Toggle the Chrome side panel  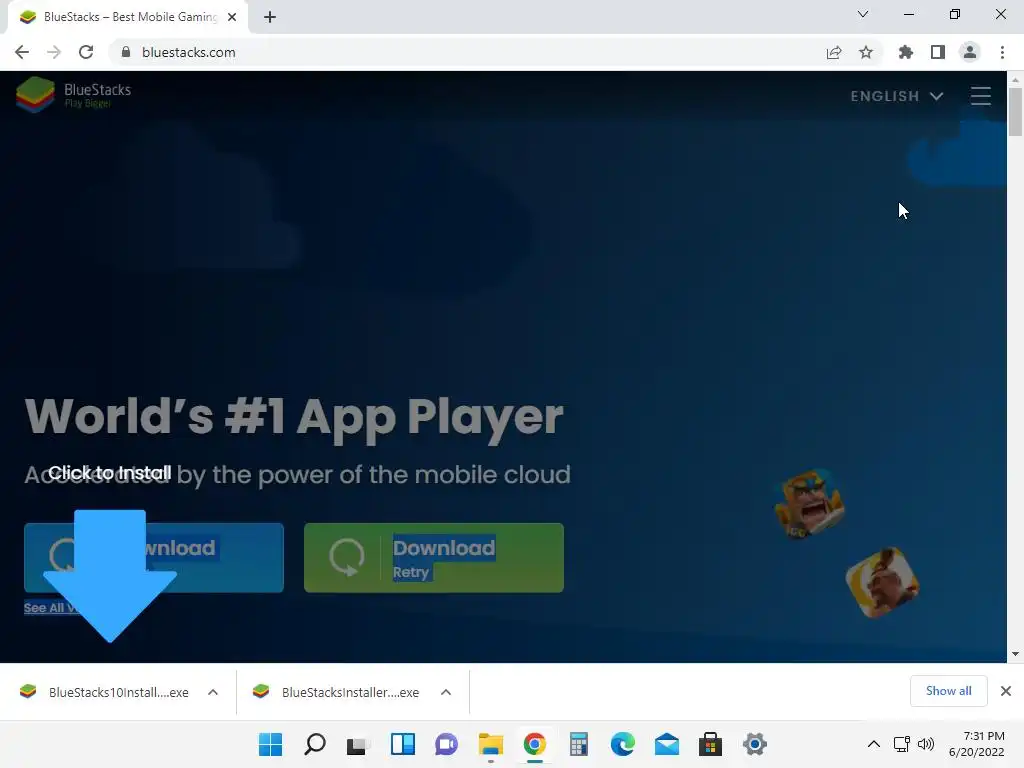click(938, 52)
